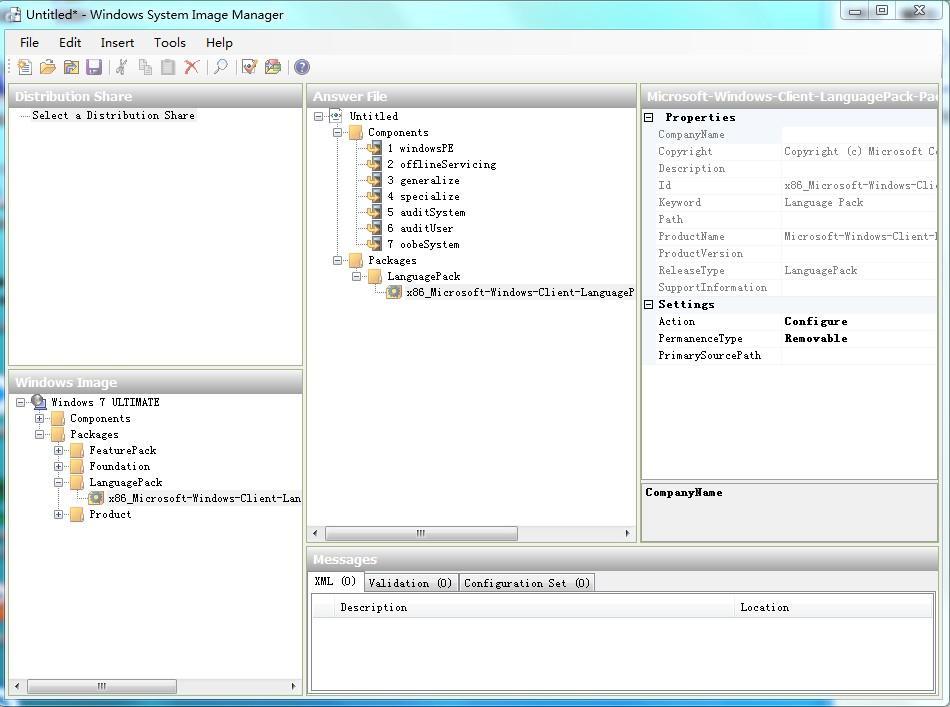
Task: Click the Product folder icon
Action: click(77, 514)
